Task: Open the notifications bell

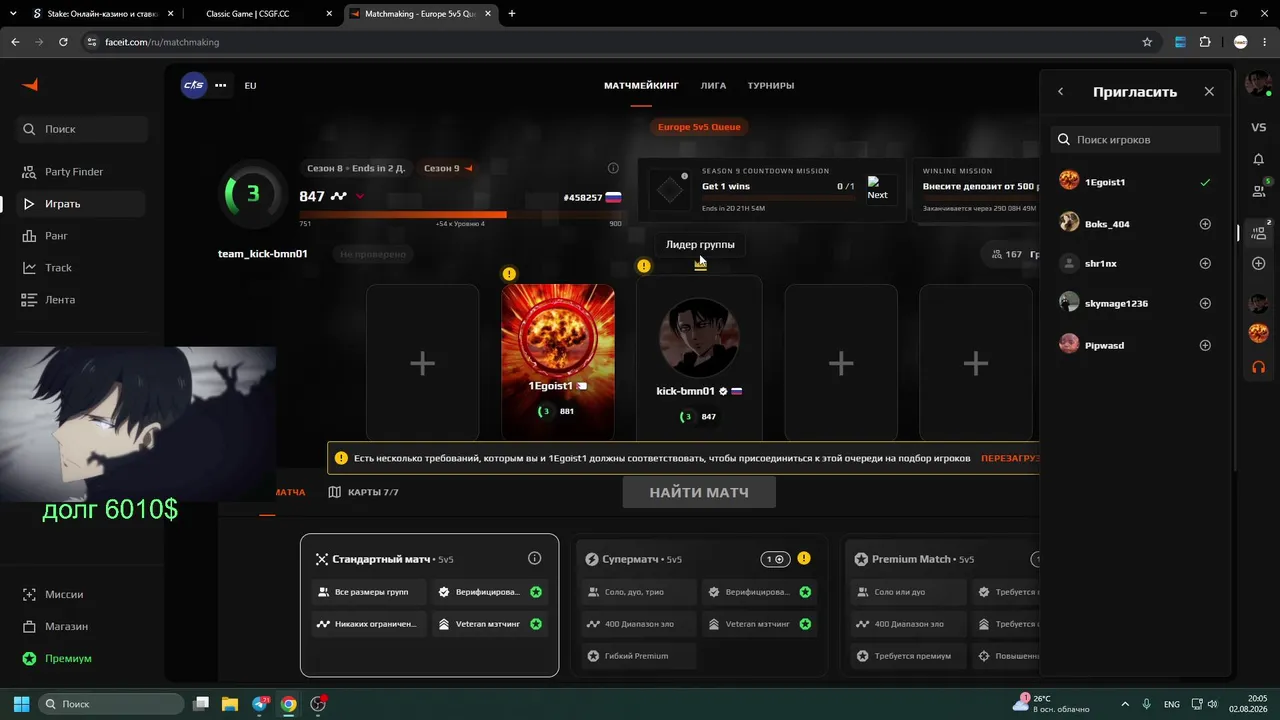Action: (1258, 159)
